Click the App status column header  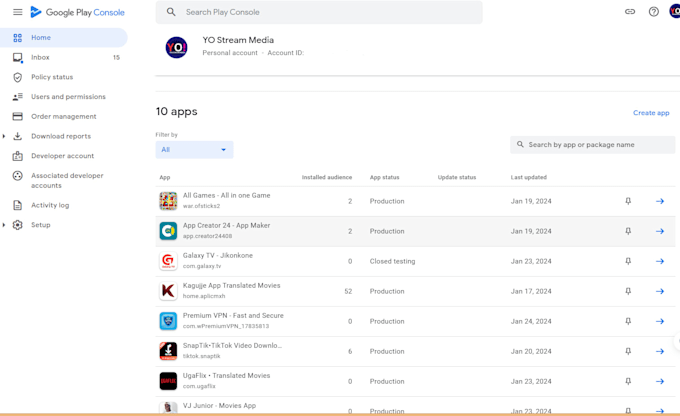384,177
